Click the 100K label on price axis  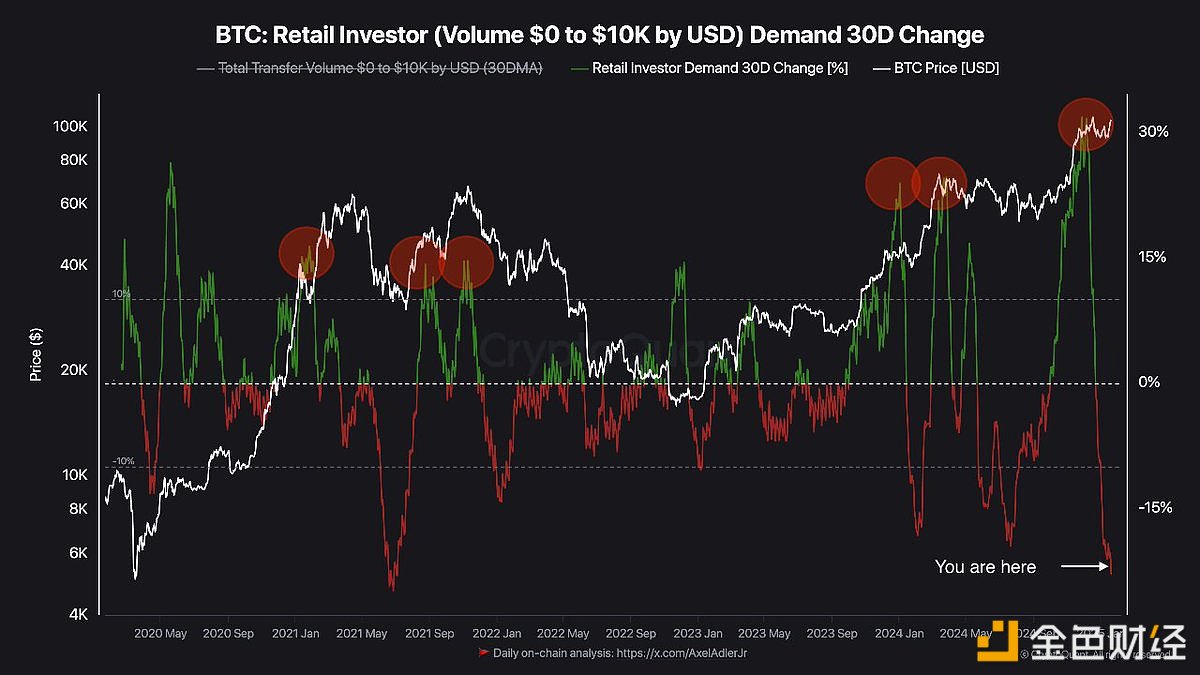click(x=70, y=127)
